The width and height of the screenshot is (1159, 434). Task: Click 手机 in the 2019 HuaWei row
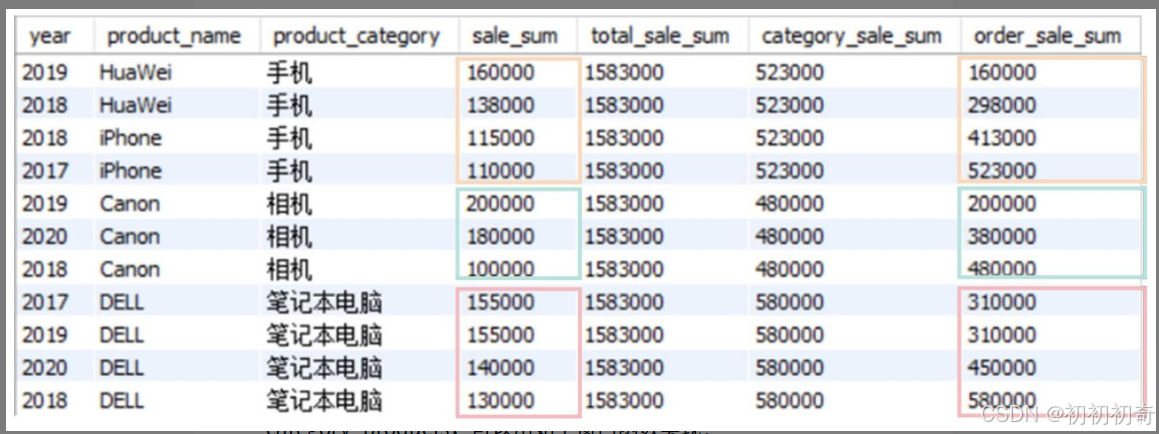[x=289, y=72]
